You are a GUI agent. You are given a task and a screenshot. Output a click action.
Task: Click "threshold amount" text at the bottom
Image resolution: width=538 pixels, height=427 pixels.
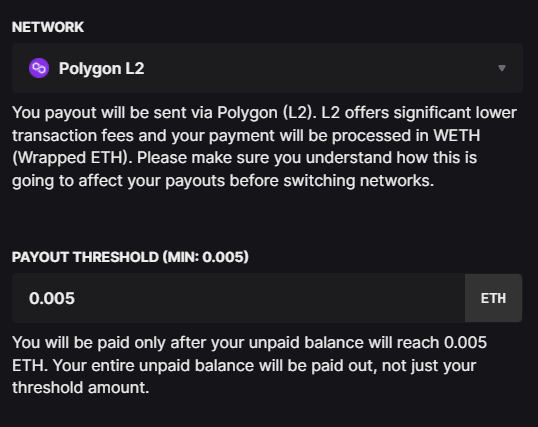point(80,388)
